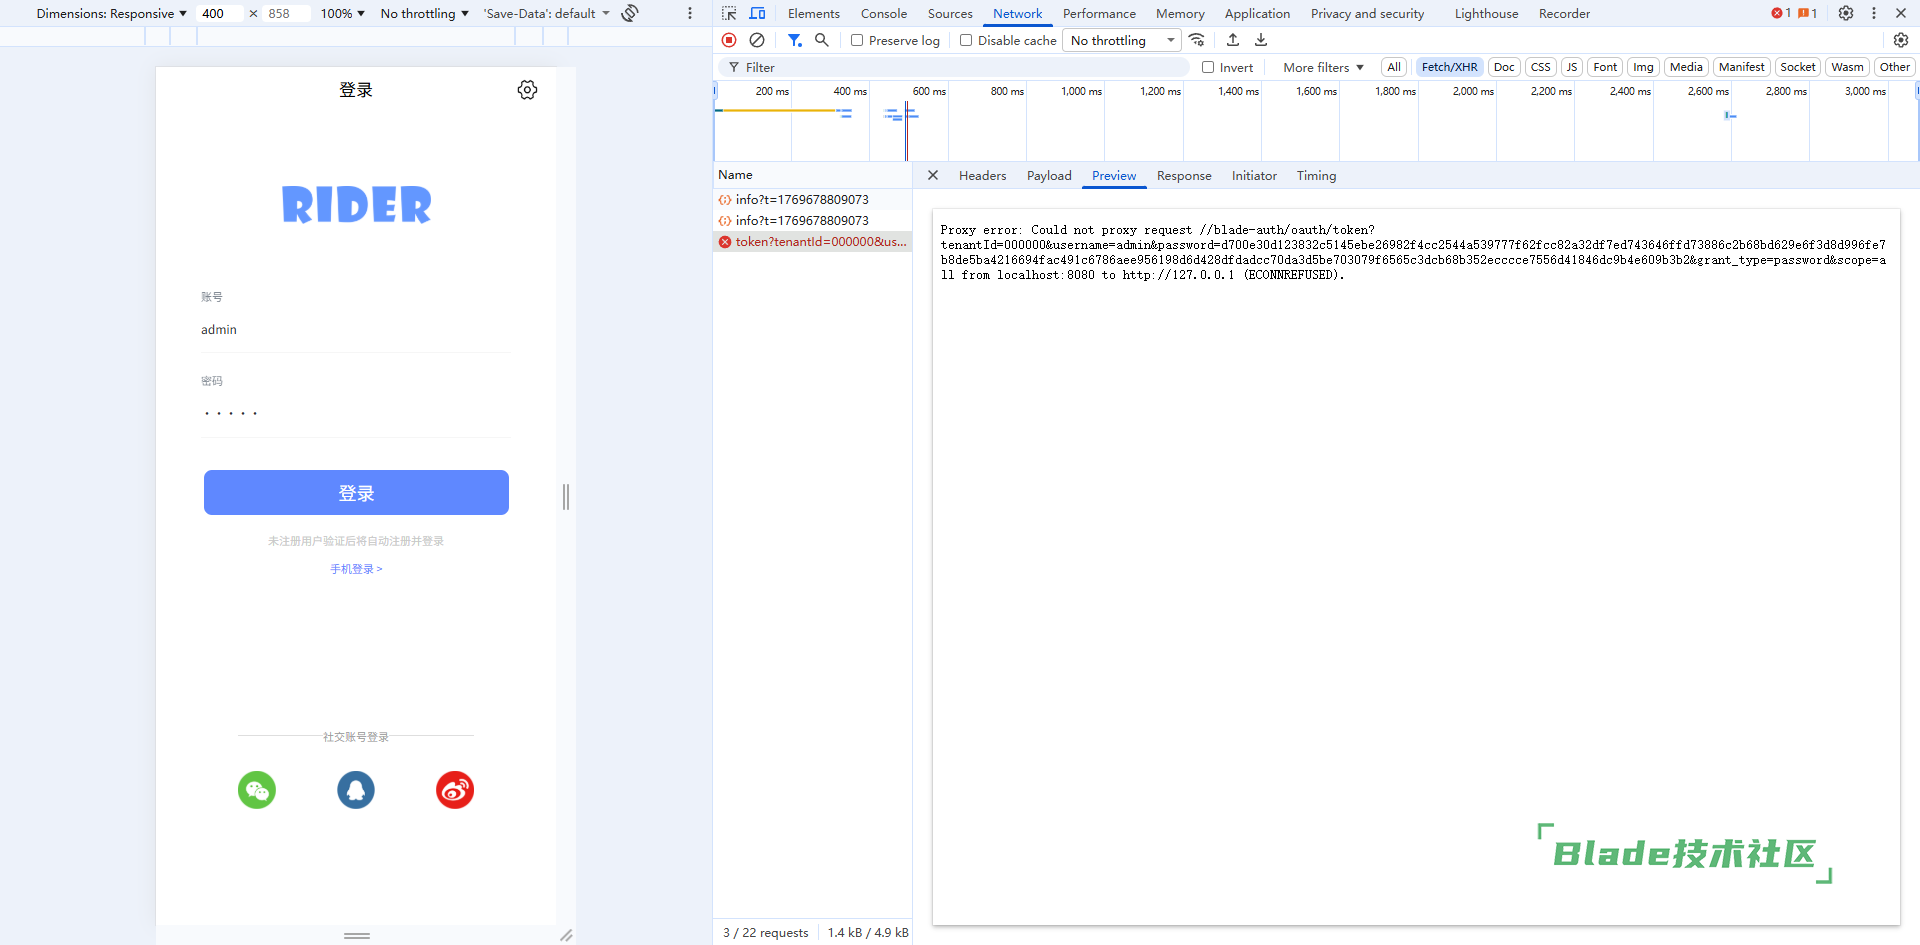Open the Dimensions Responsive dropdown
This screenshot has height=945, width=1920.
[x=111, y=13]
